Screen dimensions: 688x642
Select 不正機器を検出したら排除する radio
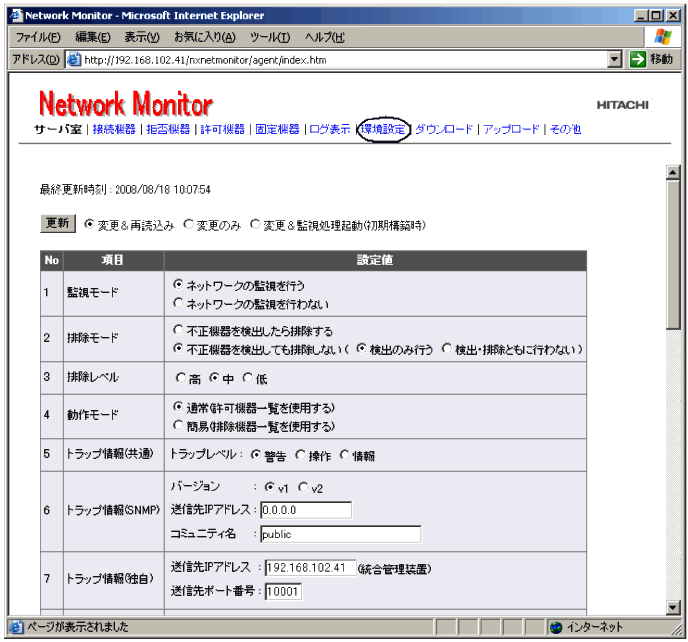pyautogui.click(x=178, y=330)
